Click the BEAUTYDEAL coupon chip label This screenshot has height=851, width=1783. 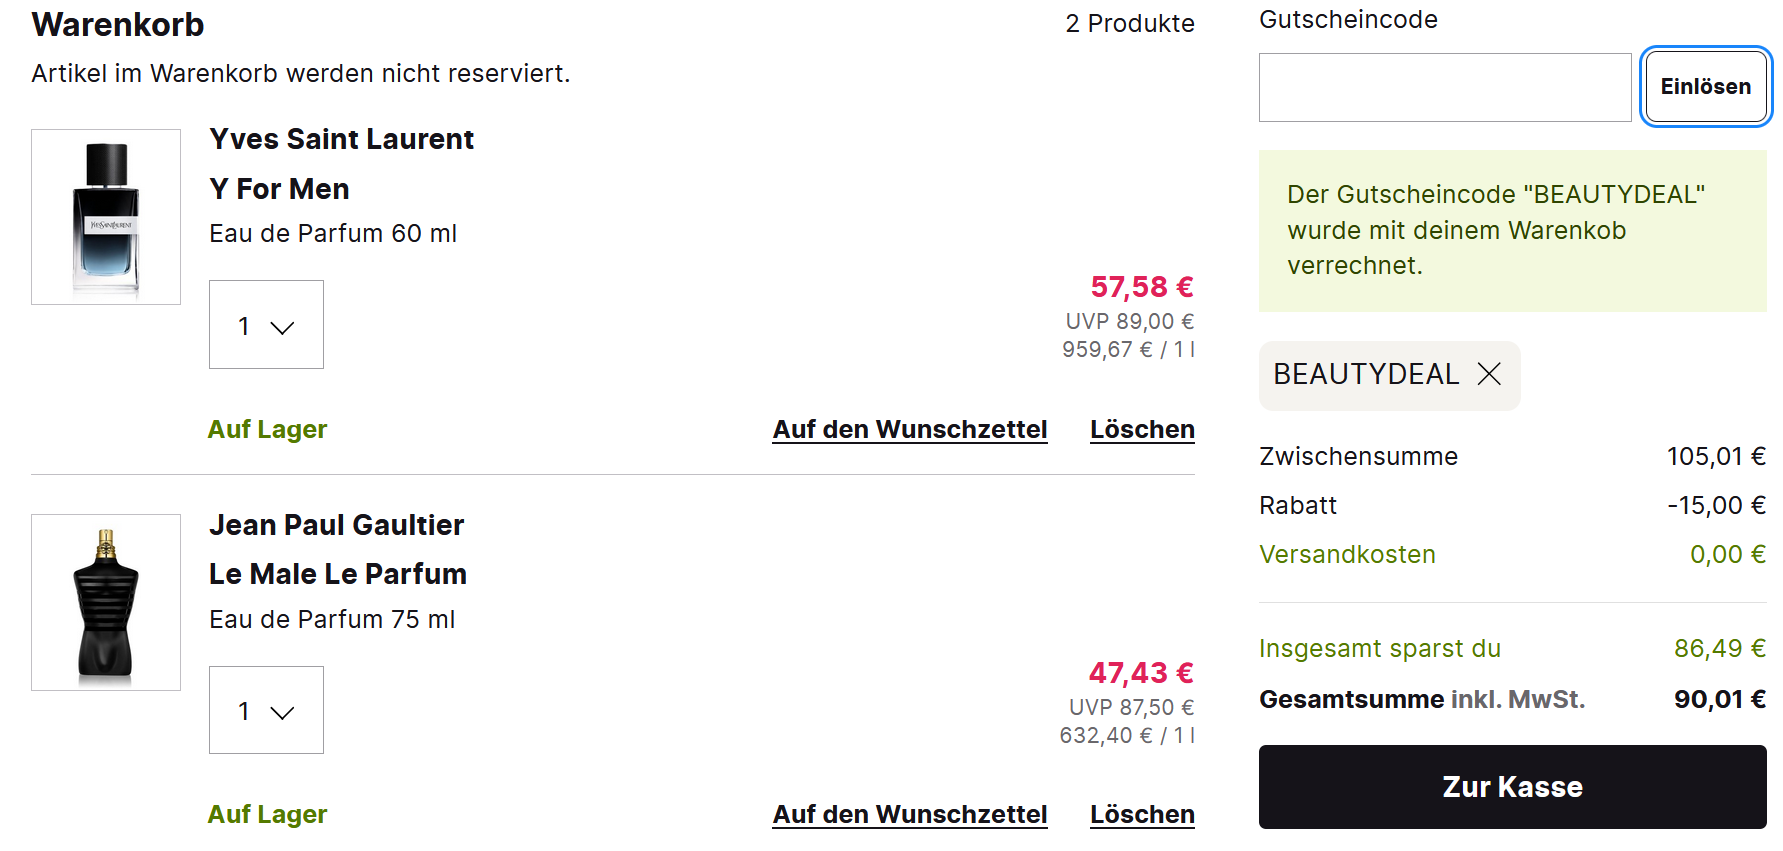point(1365,374)
